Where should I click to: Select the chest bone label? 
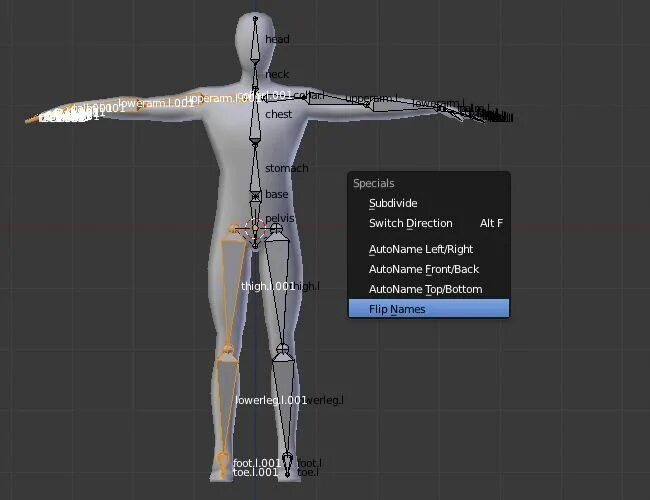(x=279, y=114)
